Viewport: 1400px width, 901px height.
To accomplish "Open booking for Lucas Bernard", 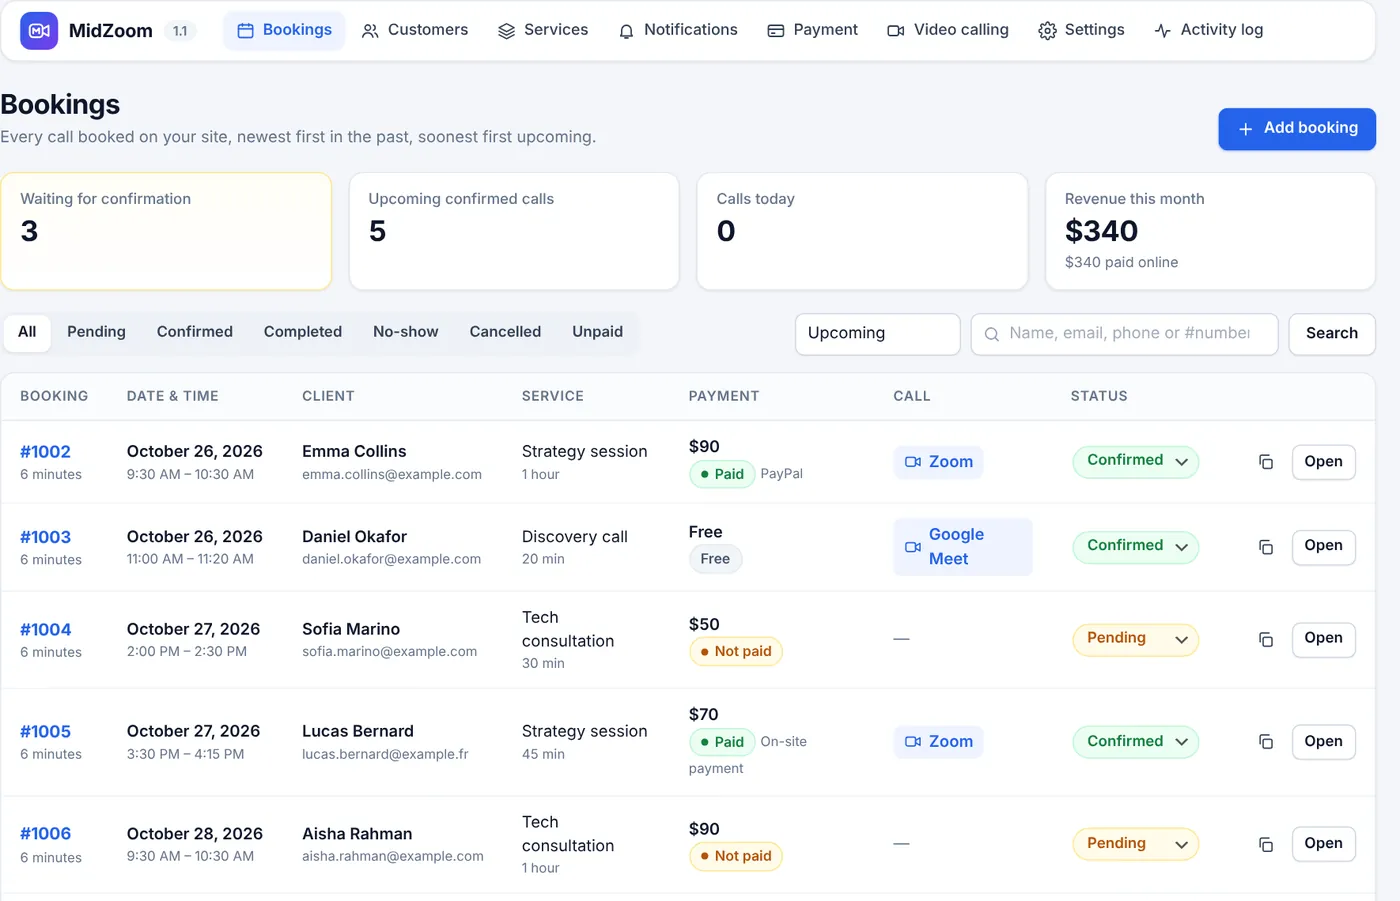I will pyautogui.click(x=1323, y=742).
